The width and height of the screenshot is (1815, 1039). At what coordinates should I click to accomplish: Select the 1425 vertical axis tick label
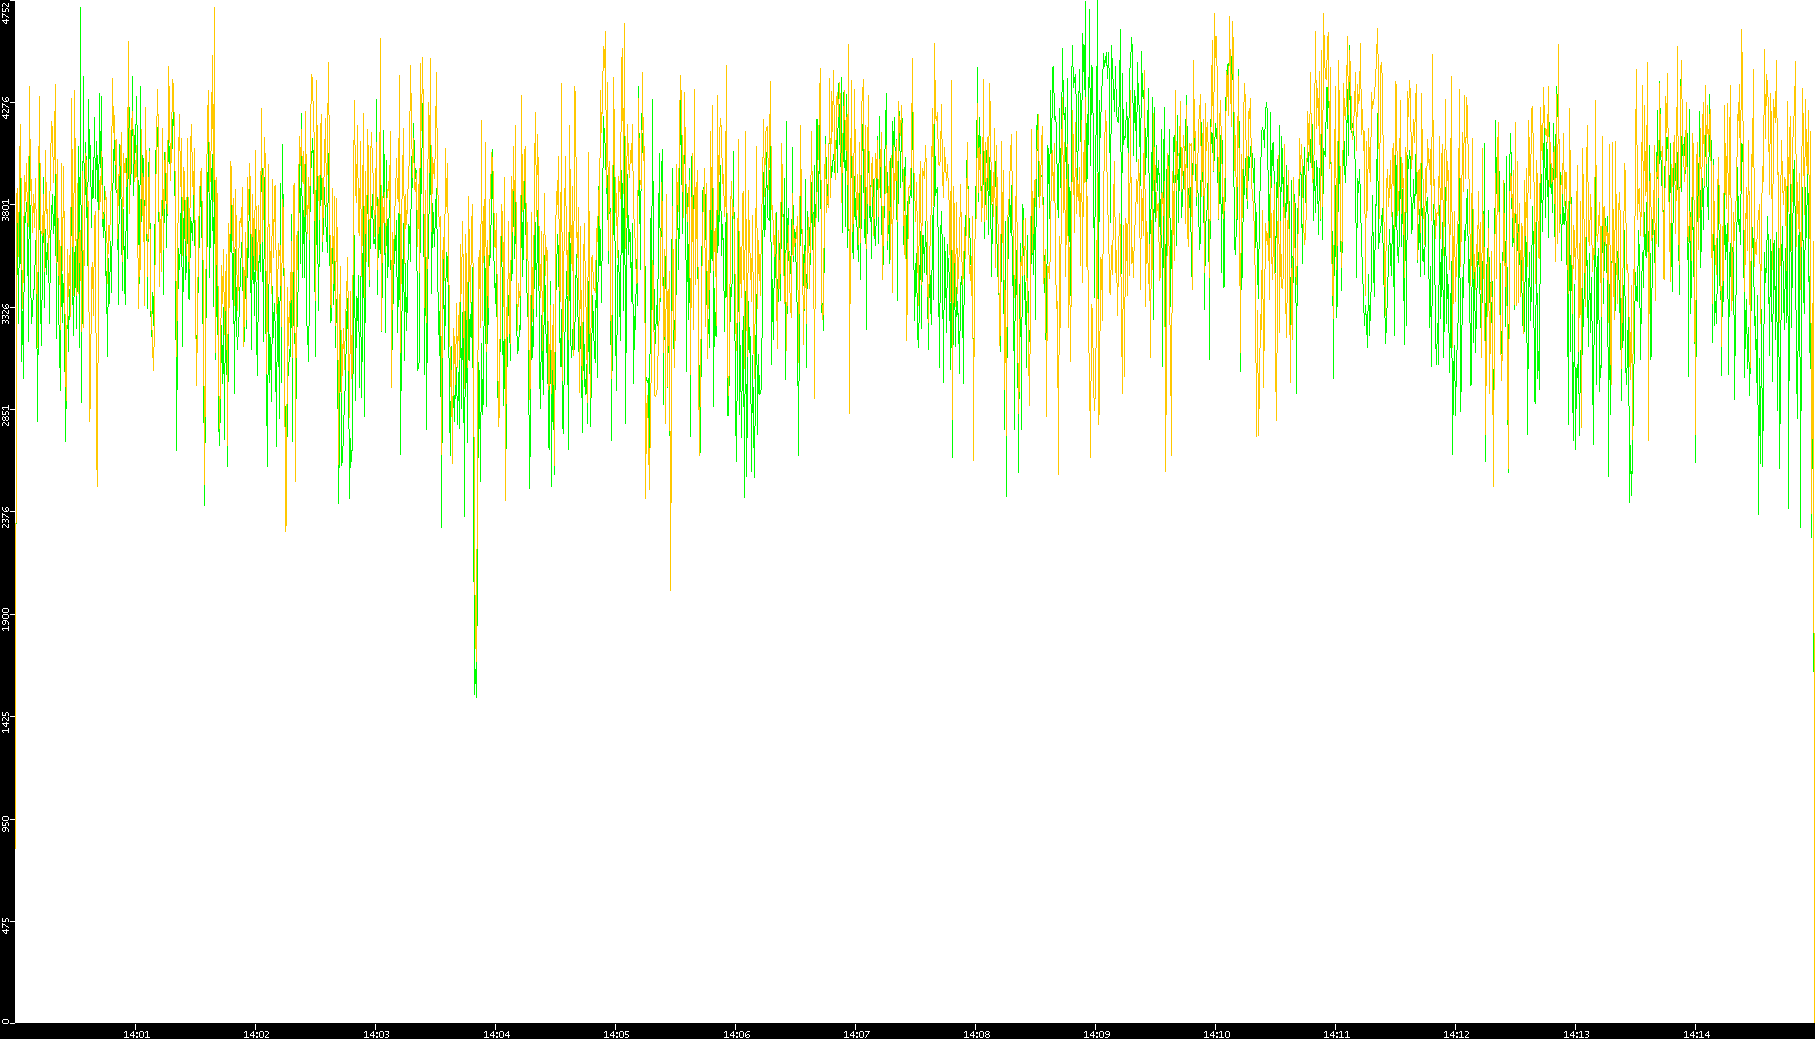click(6, 722)
